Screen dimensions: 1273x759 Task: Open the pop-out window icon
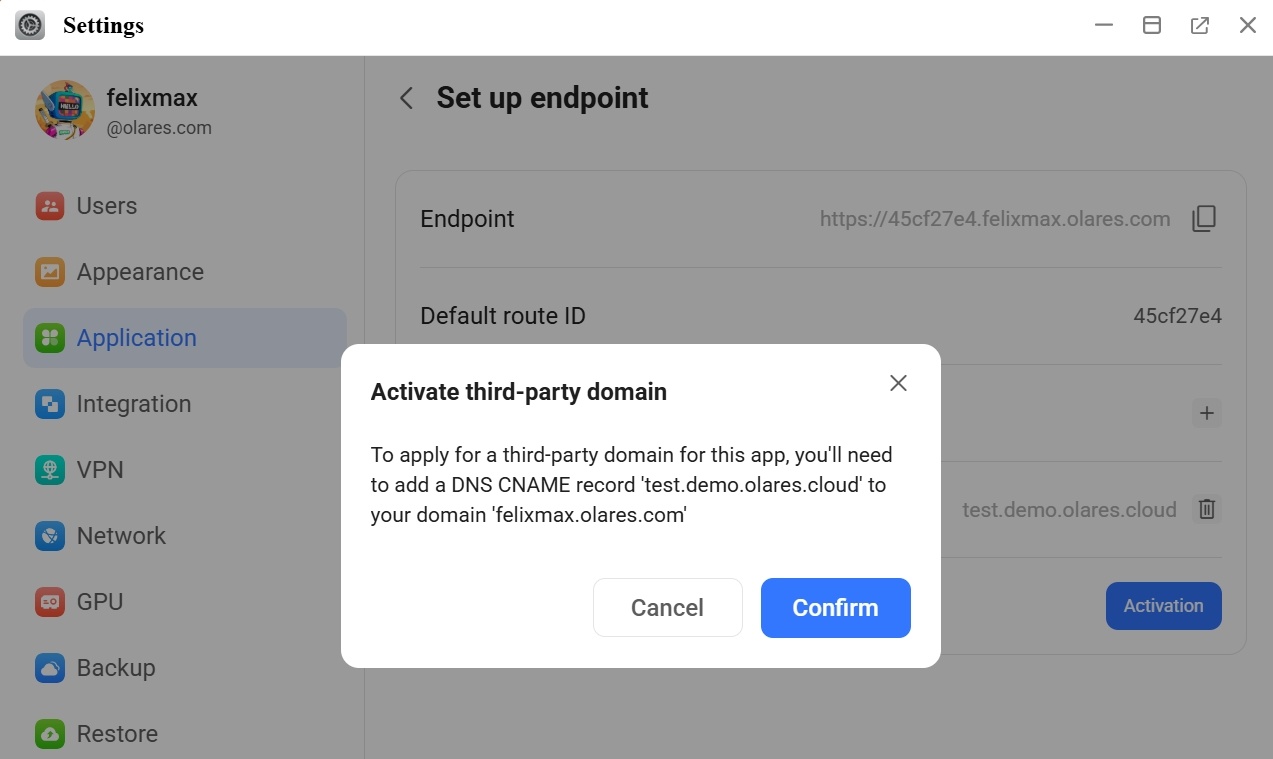(x=1199, y=24)
